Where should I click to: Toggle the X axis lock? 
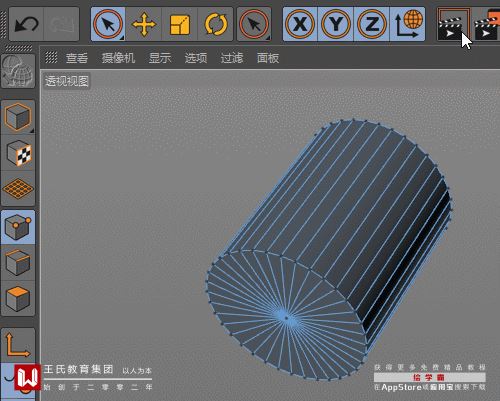click(300, 24)
